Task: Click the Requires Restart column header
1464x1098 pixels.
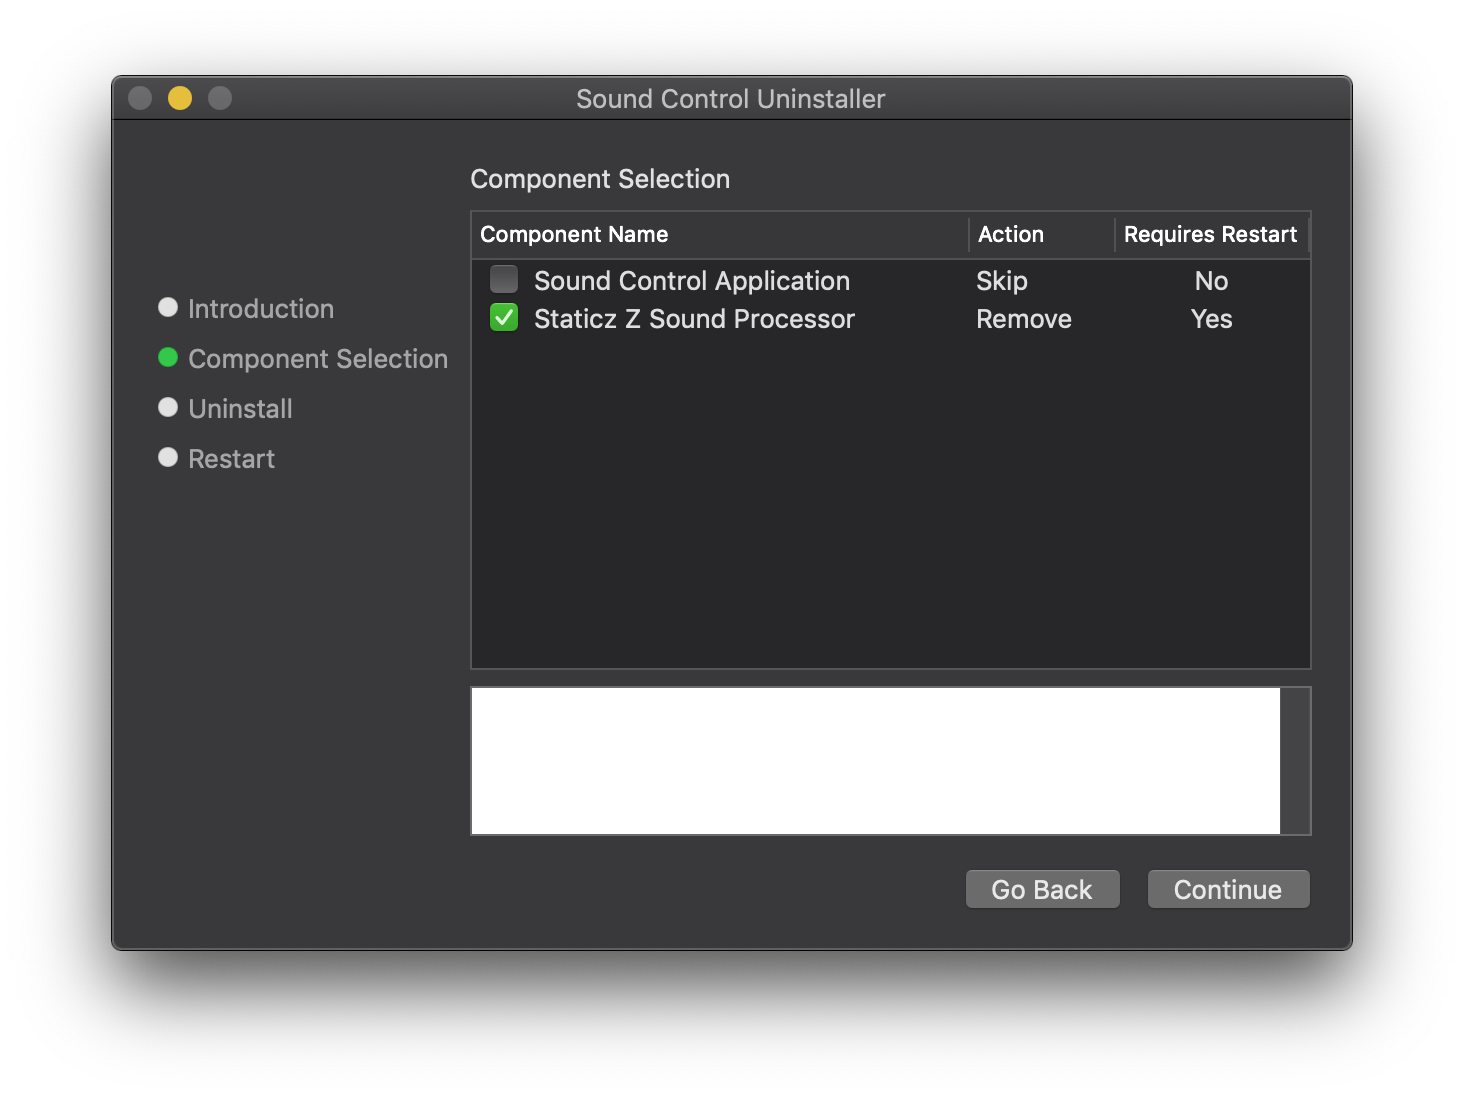Action: (x=1210, y=234)
